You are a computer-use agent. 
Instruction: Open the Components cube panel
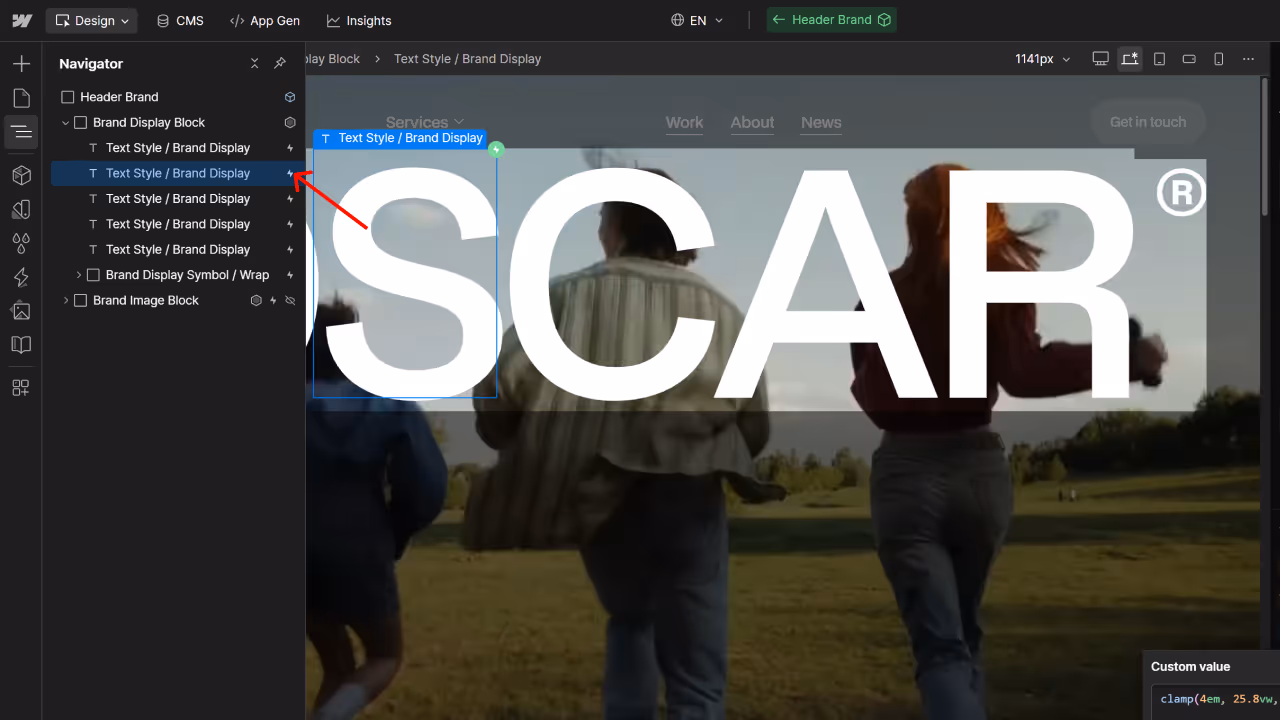(x=21, y=176)
